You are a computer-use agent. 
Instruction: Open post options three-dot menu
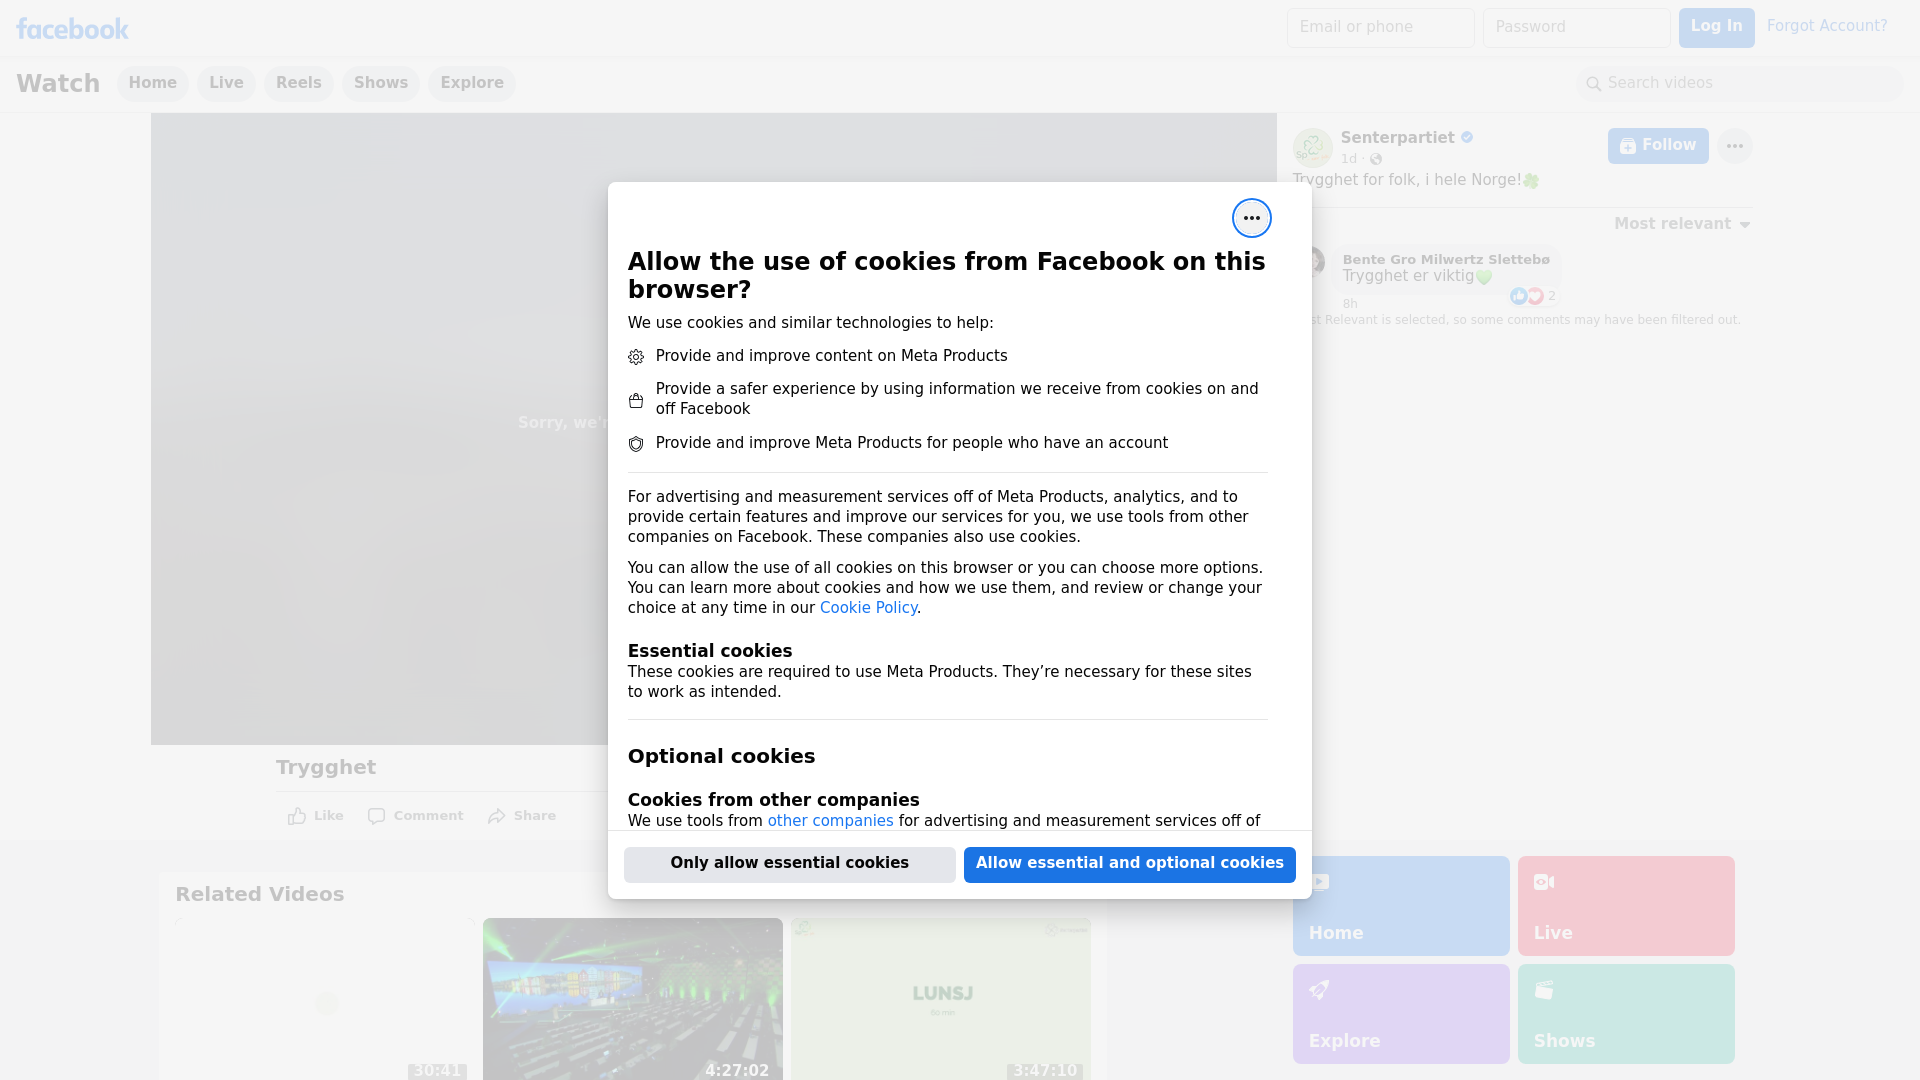[1734, 146]
